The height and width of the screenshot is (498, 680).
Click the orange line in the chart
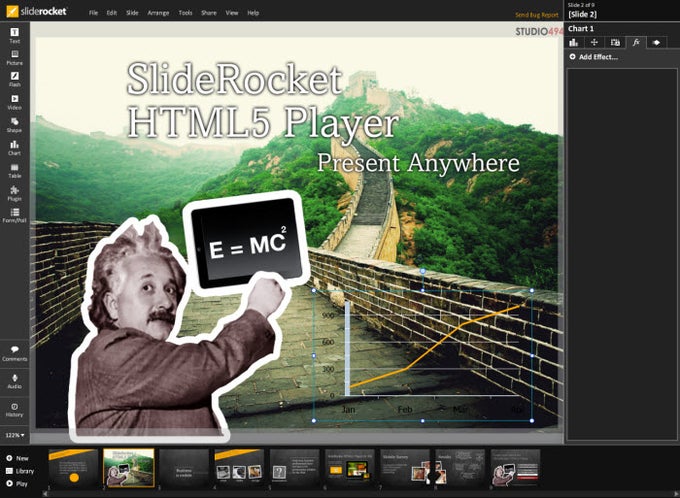pos(434,347)
